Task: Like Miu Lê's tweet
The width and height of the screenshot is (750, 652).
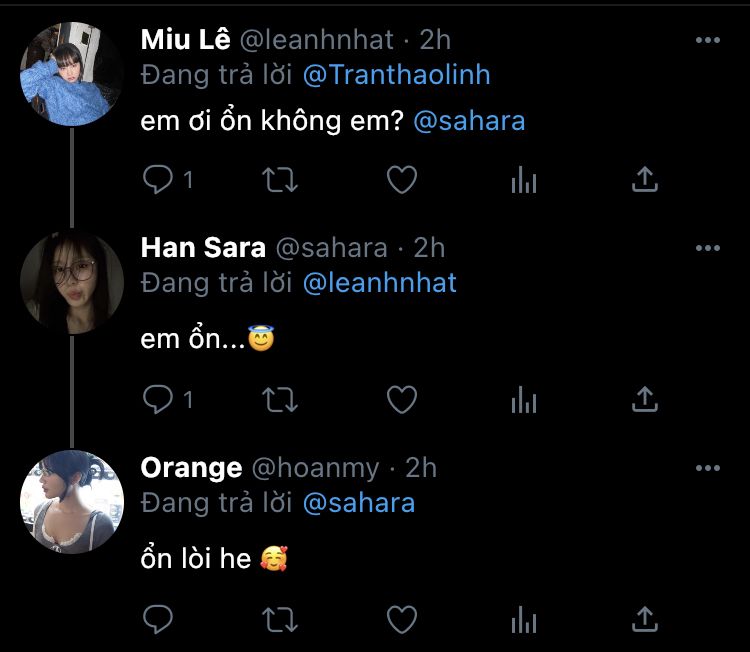Action: pos(402,180)
